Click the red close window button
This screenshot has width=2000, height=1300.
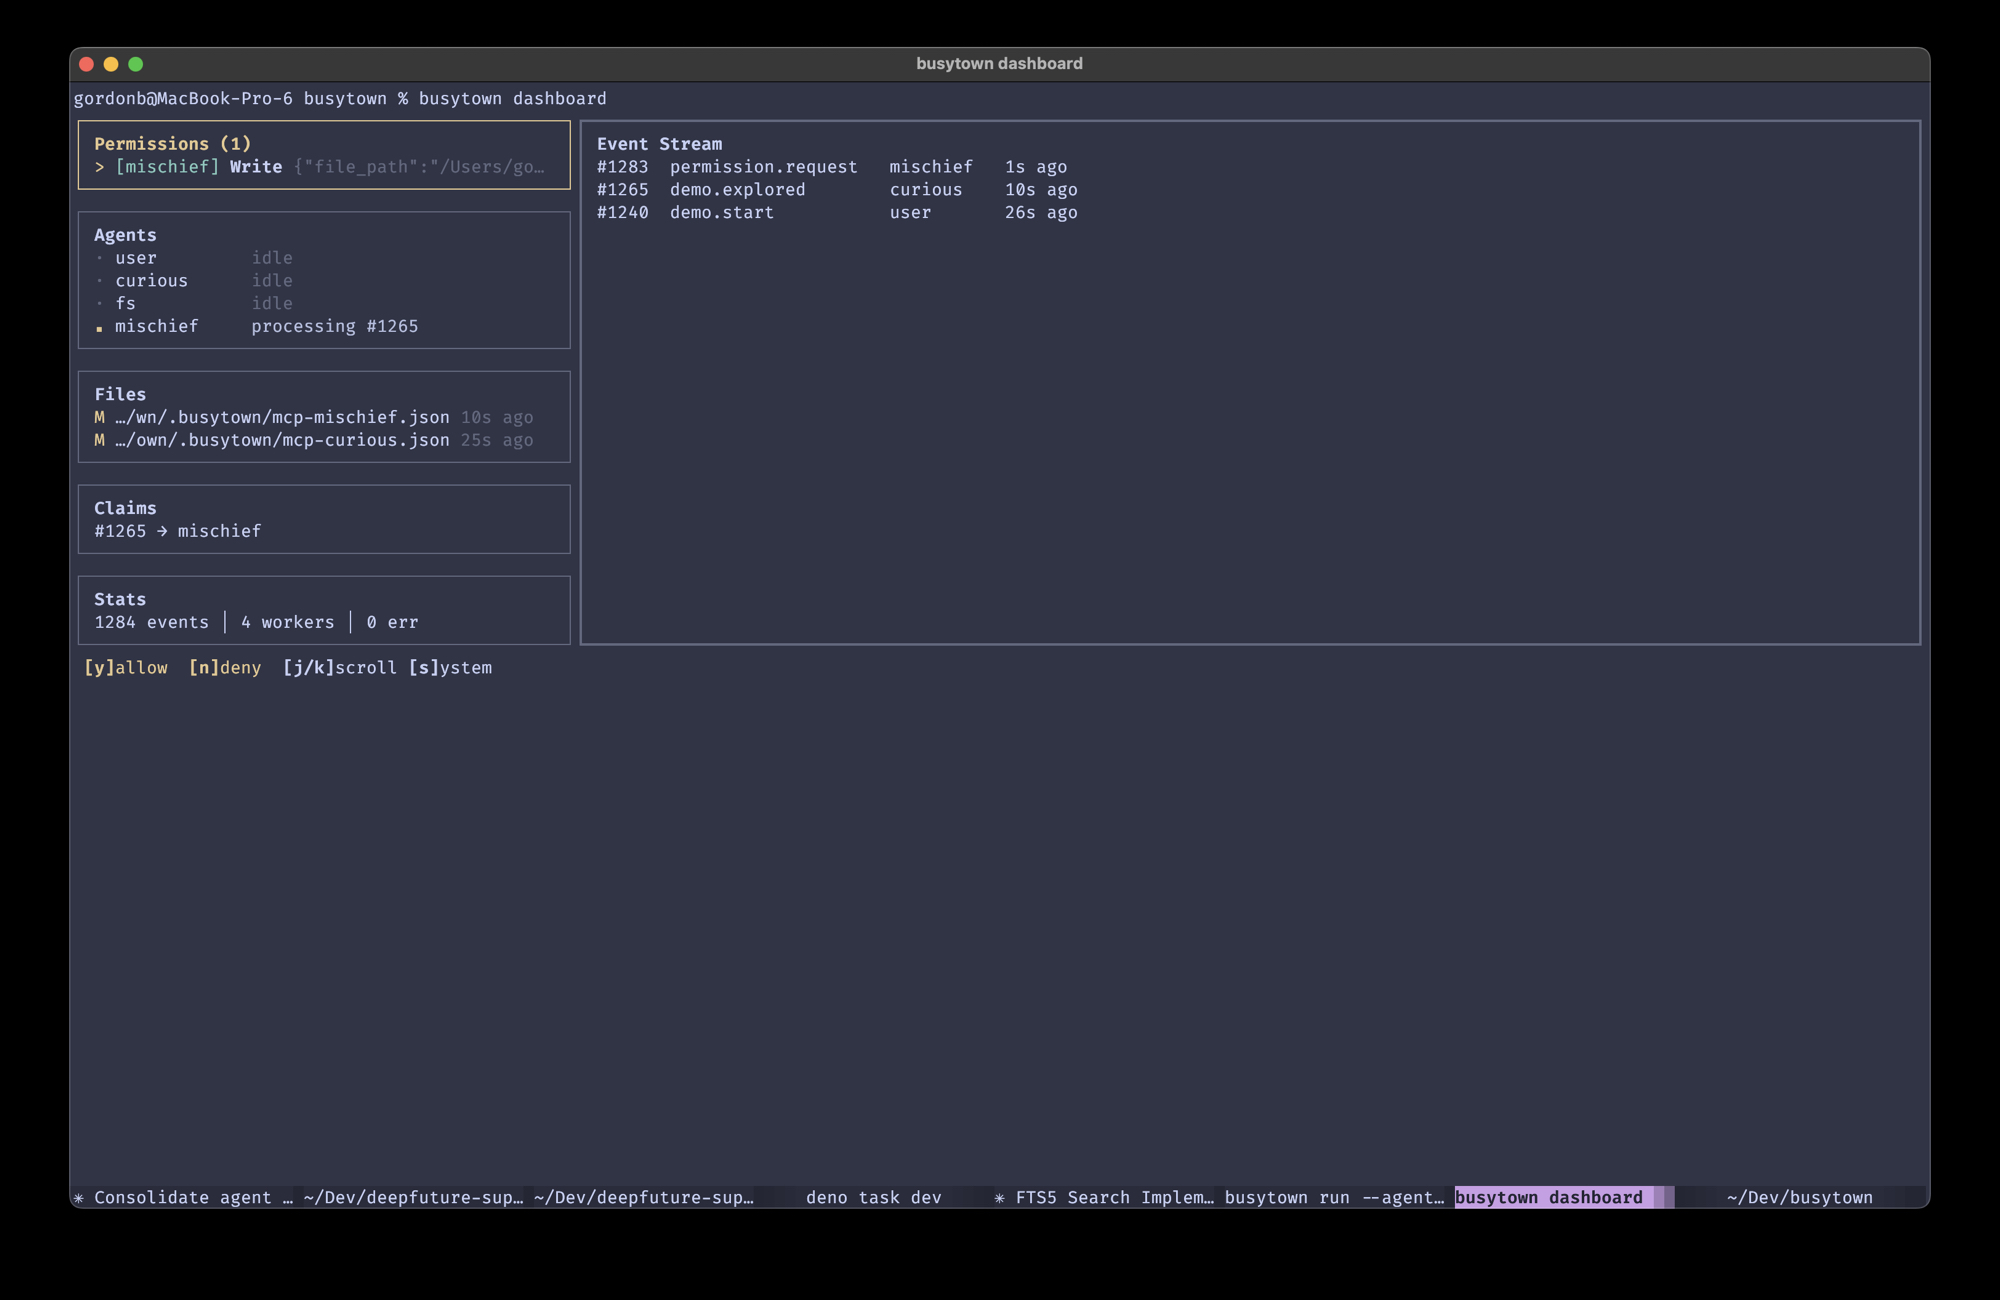86,64
